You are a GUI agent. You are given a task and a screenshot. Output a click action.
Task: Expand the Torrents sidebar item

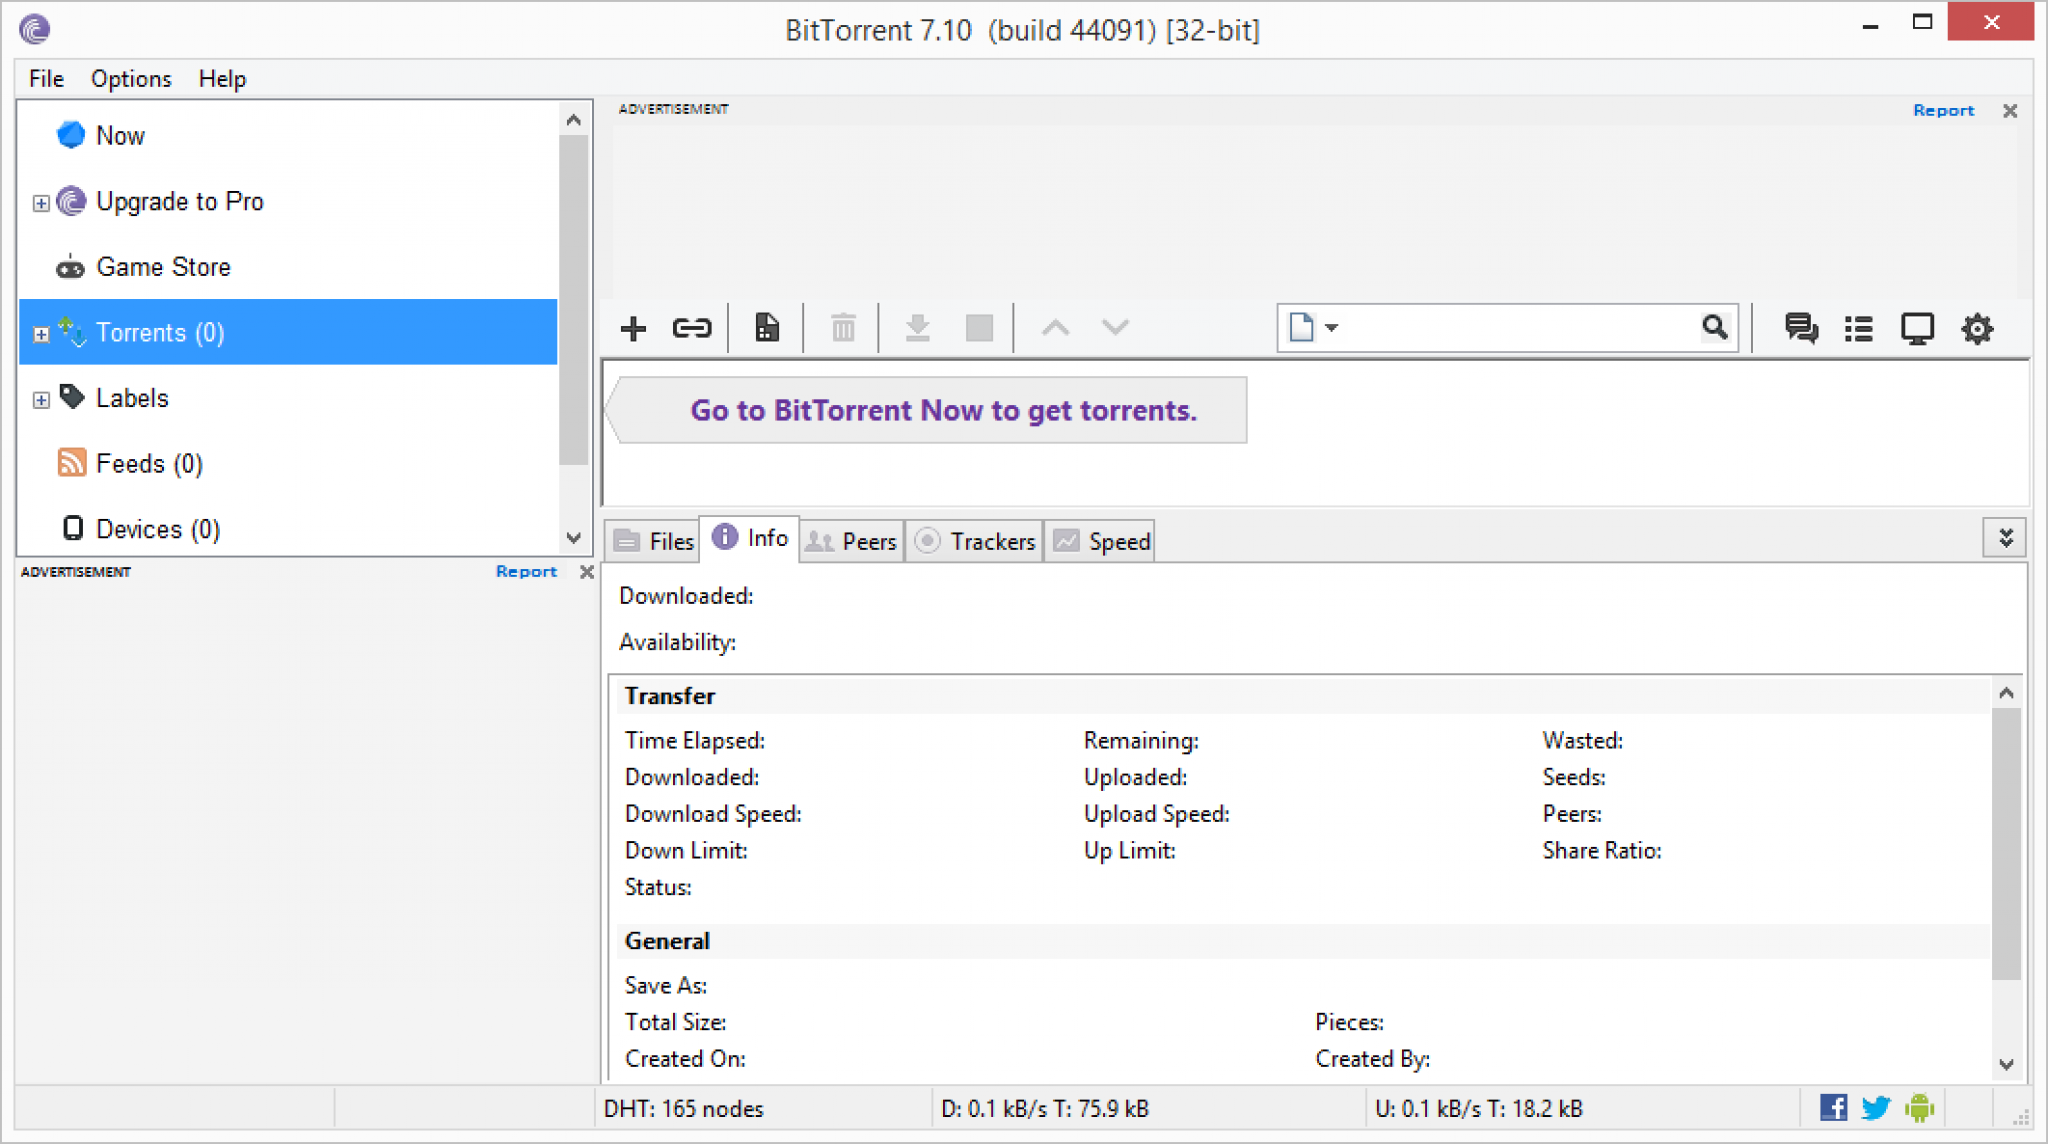[x=40, y=333]
